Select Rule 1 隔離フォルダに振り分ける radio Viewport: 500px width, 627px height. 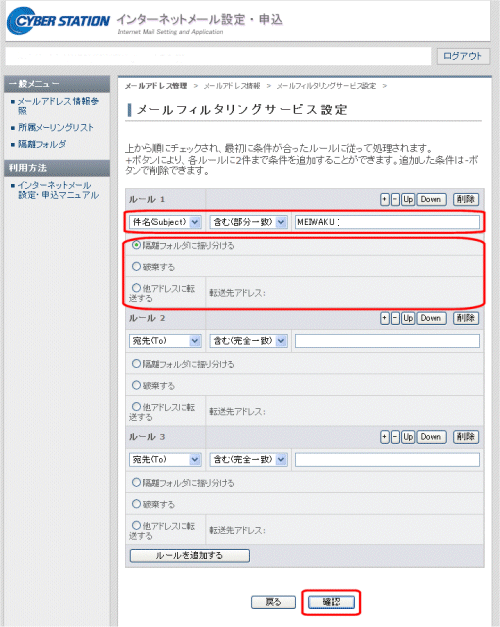coord(136,245)
